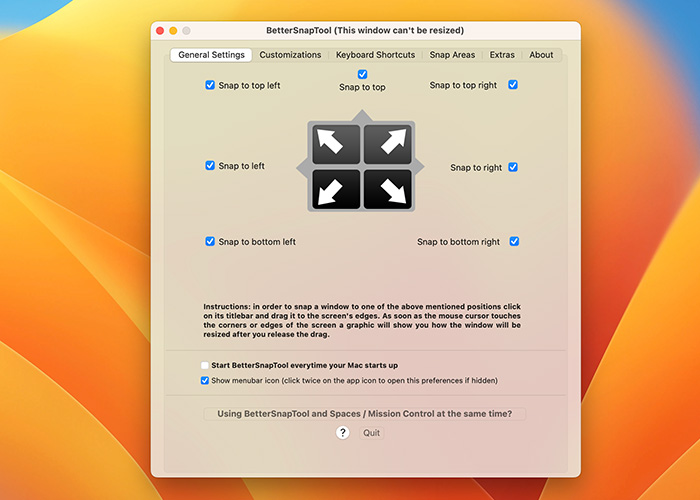700x500 pixels.
Task: Open the Extras tab
Action: click(x=502, y=55)
